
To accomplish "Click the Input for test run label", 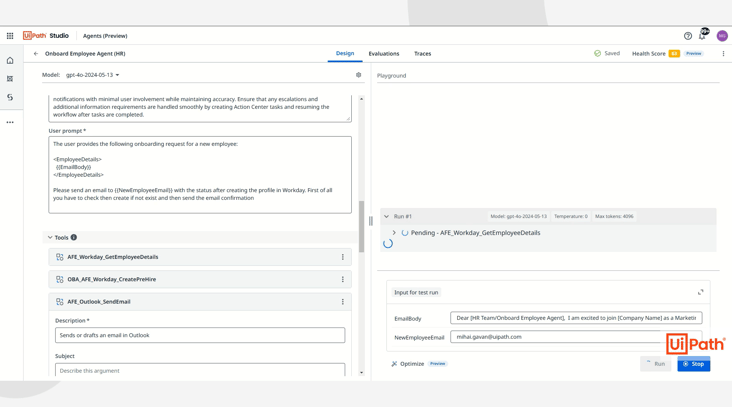I will click(x=416, y=293).
